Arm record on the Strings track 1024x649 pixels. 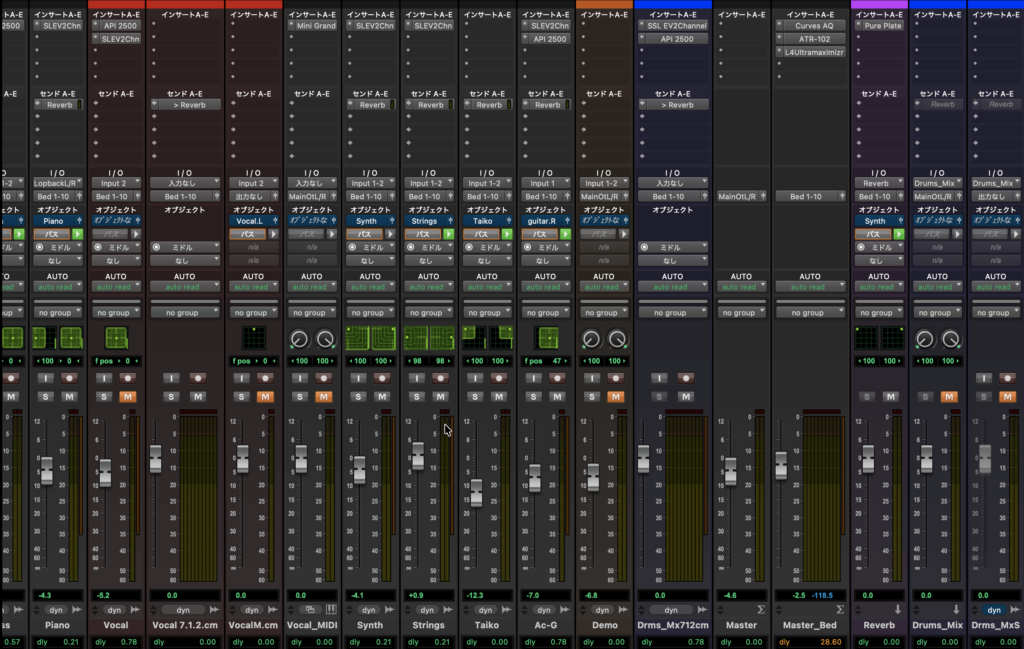[441, 378]
